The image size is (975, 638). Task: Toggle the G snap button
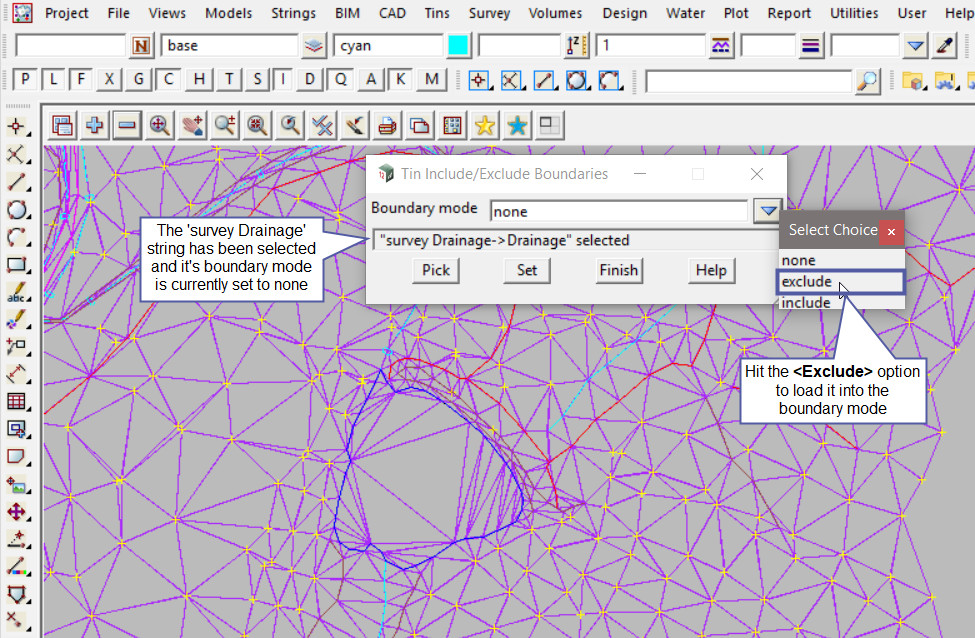[x=139, y=80]
